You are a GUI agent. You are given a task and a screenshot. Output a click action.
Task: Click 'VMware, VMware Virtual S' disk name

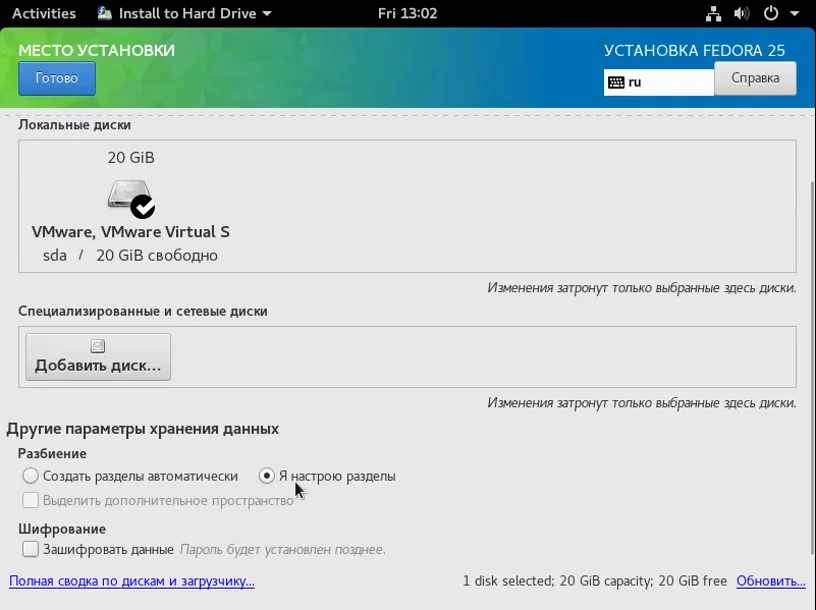131,232
